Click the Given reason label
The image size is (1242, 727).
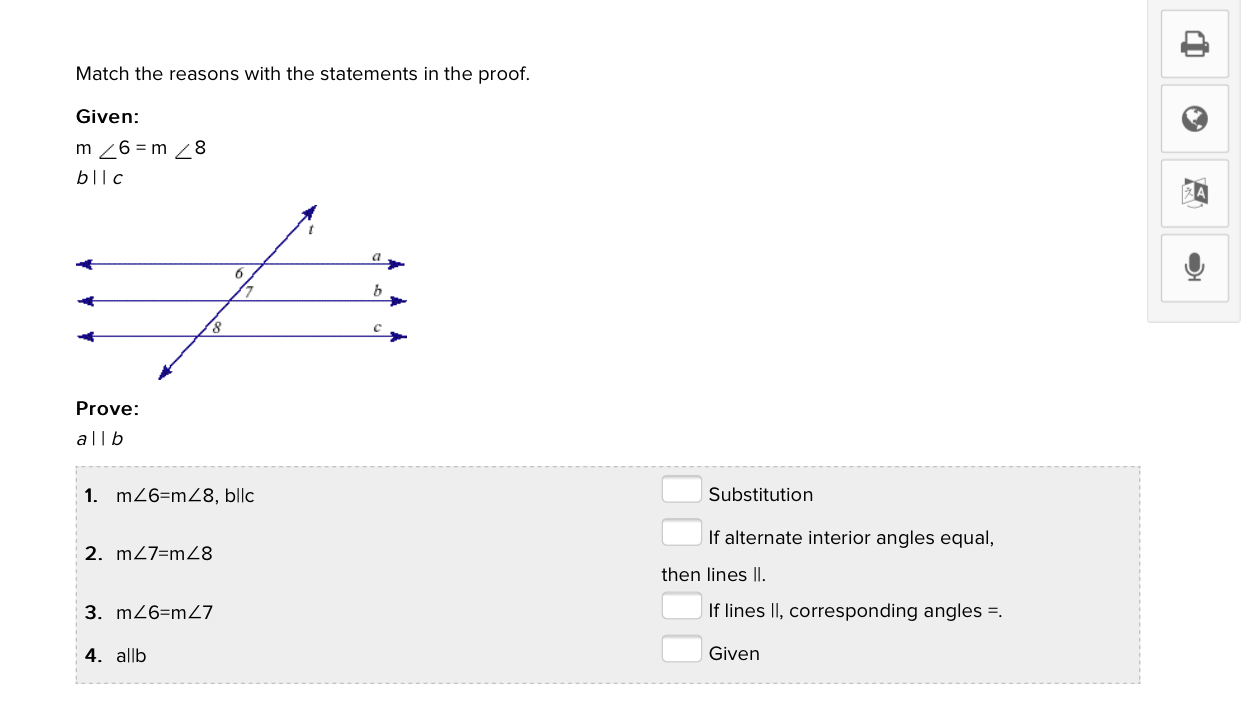734,653
